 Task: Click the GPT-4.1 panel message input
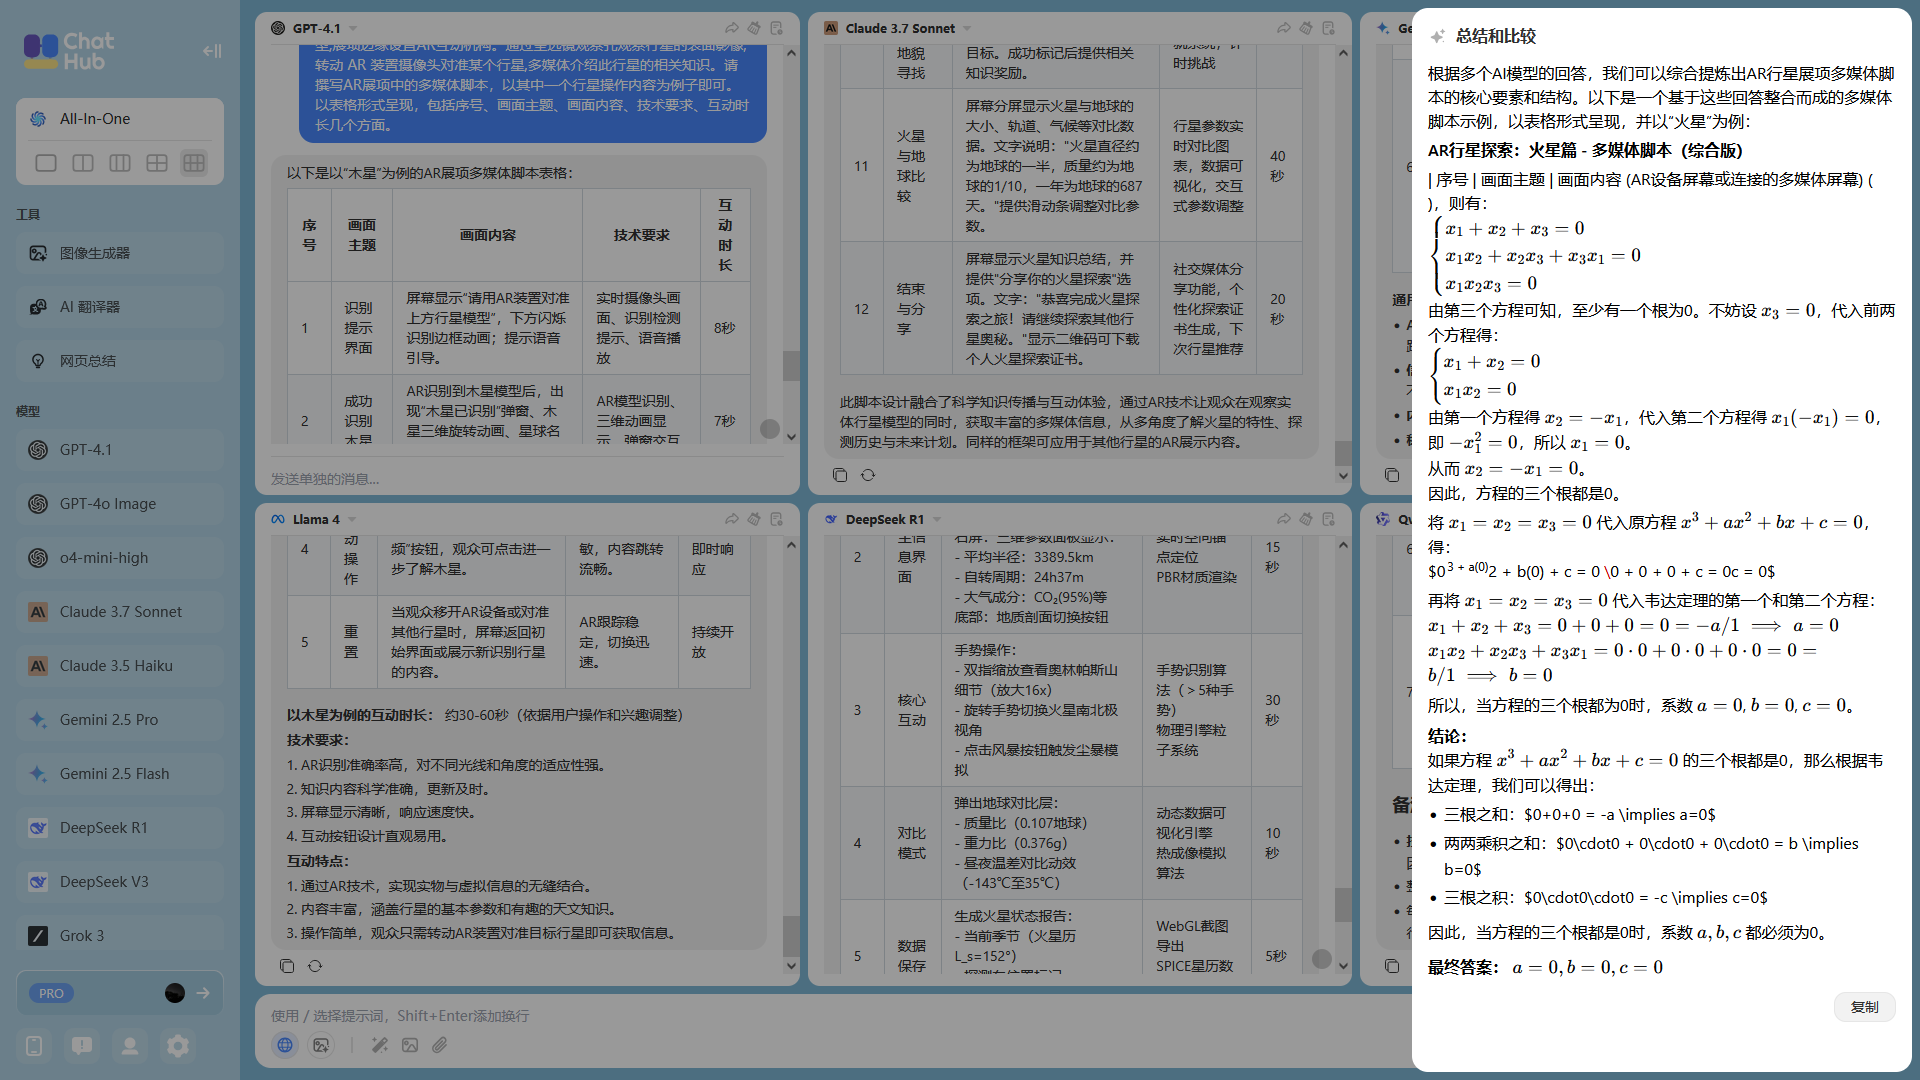[x=527, y=479]
